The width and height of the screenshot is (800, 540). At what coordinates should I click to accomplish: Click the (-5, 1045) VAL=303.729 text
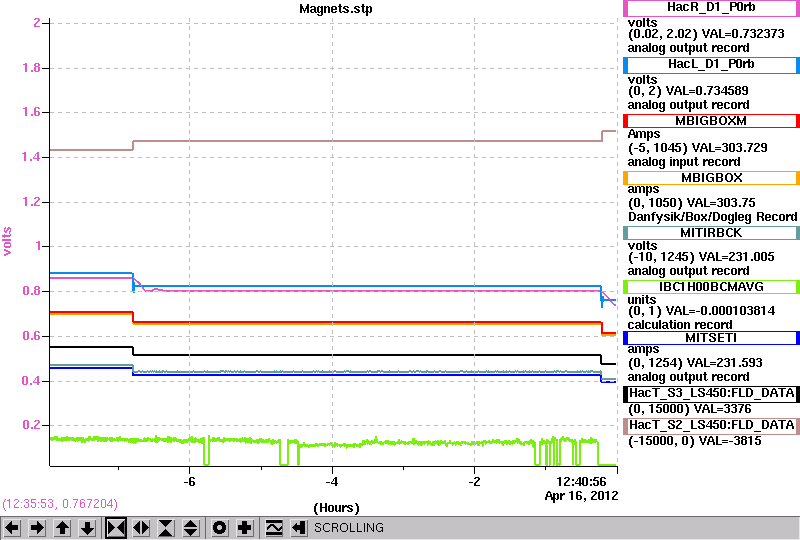tap(697, 148)
